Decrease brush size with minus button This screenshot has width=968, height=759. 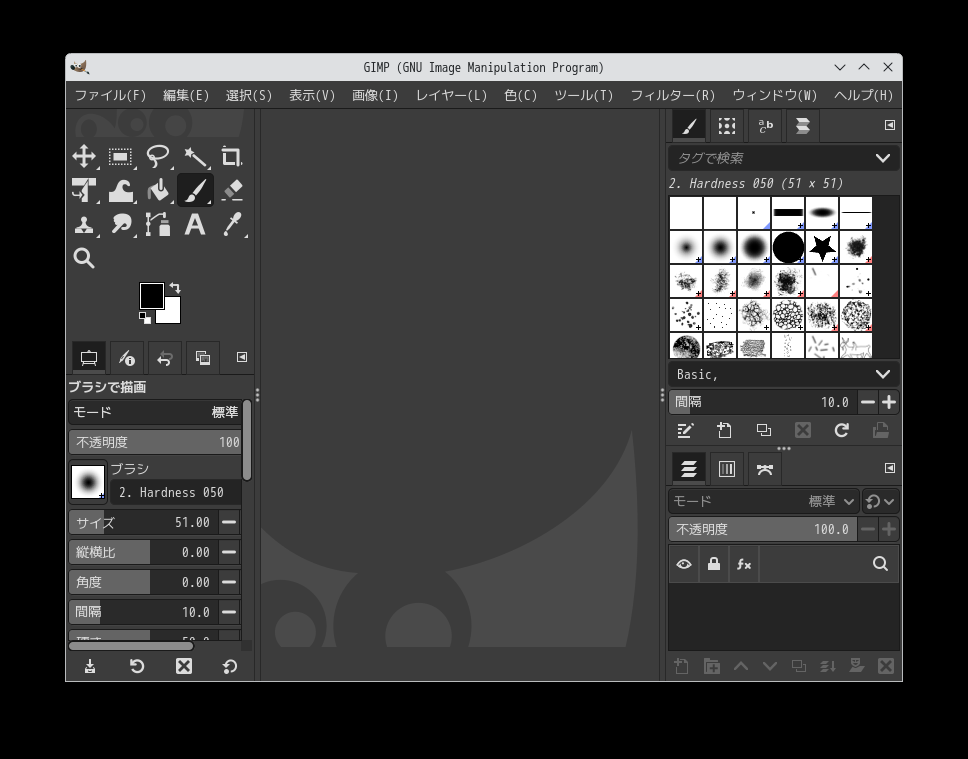[x=229, y=522]
